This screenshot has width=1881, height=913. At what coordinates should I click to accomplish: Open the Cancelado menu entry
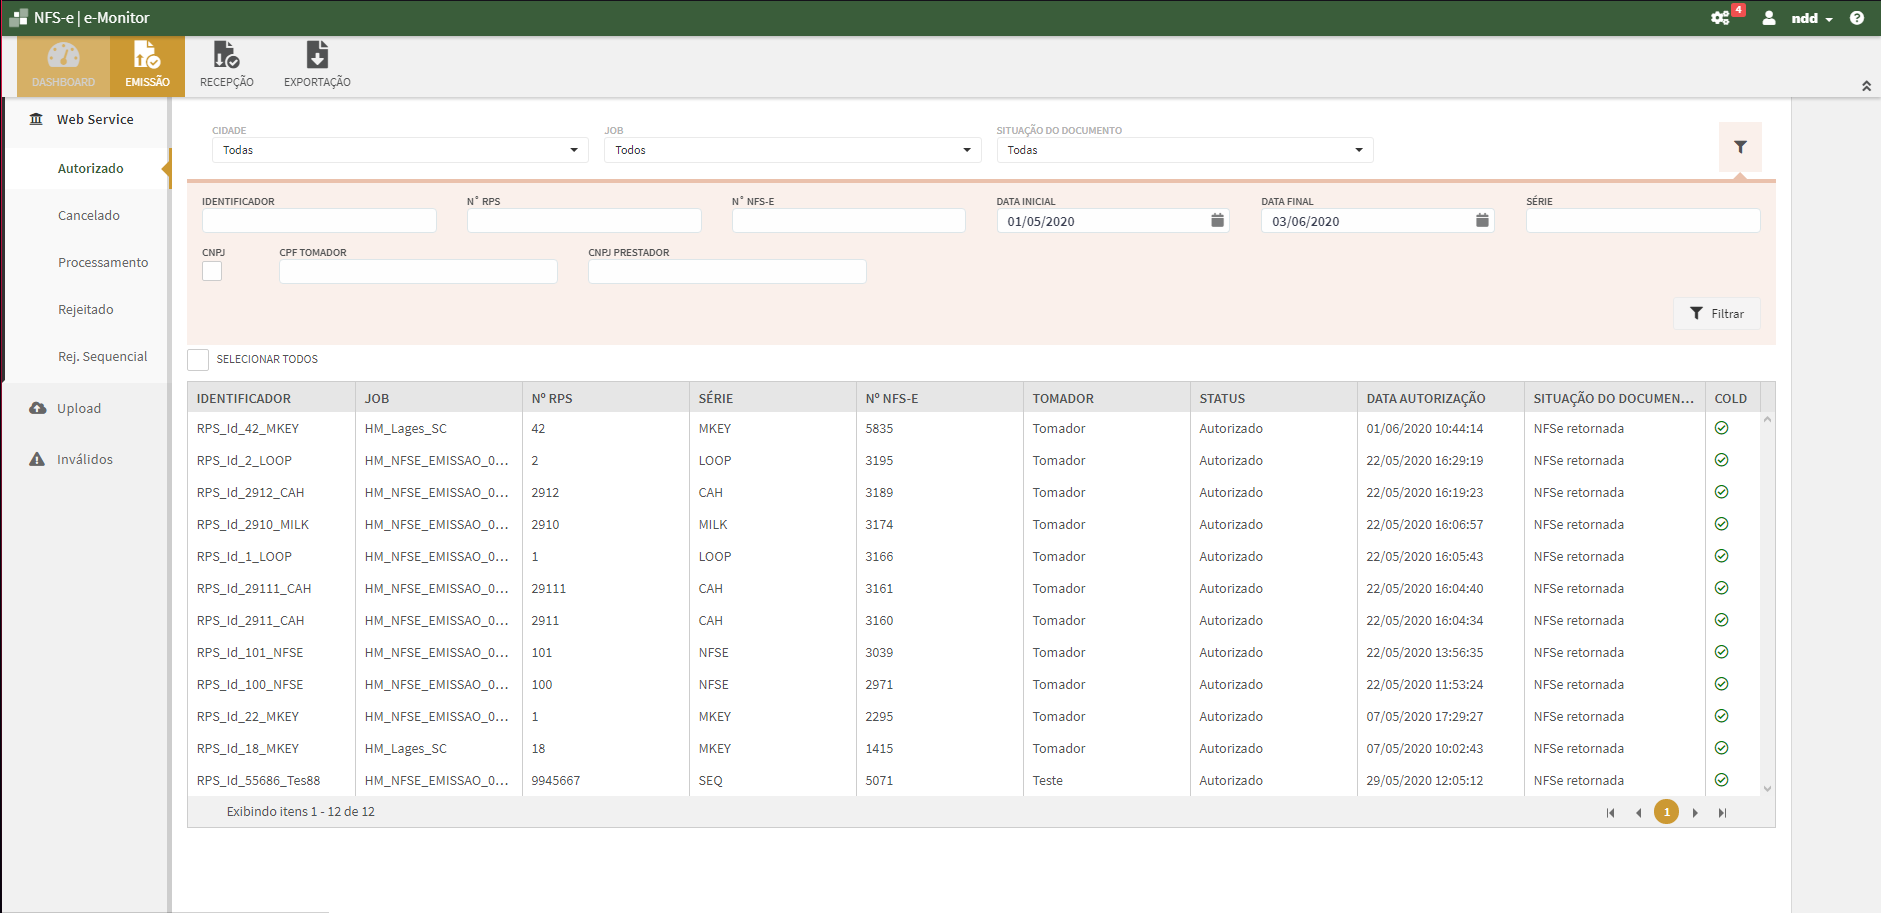point(89,215)
